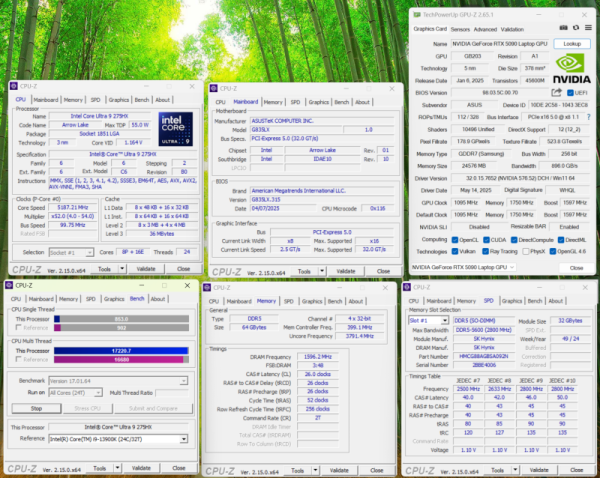Click the CPU-Z title bar icon of Bench window

tap(9, 285)
